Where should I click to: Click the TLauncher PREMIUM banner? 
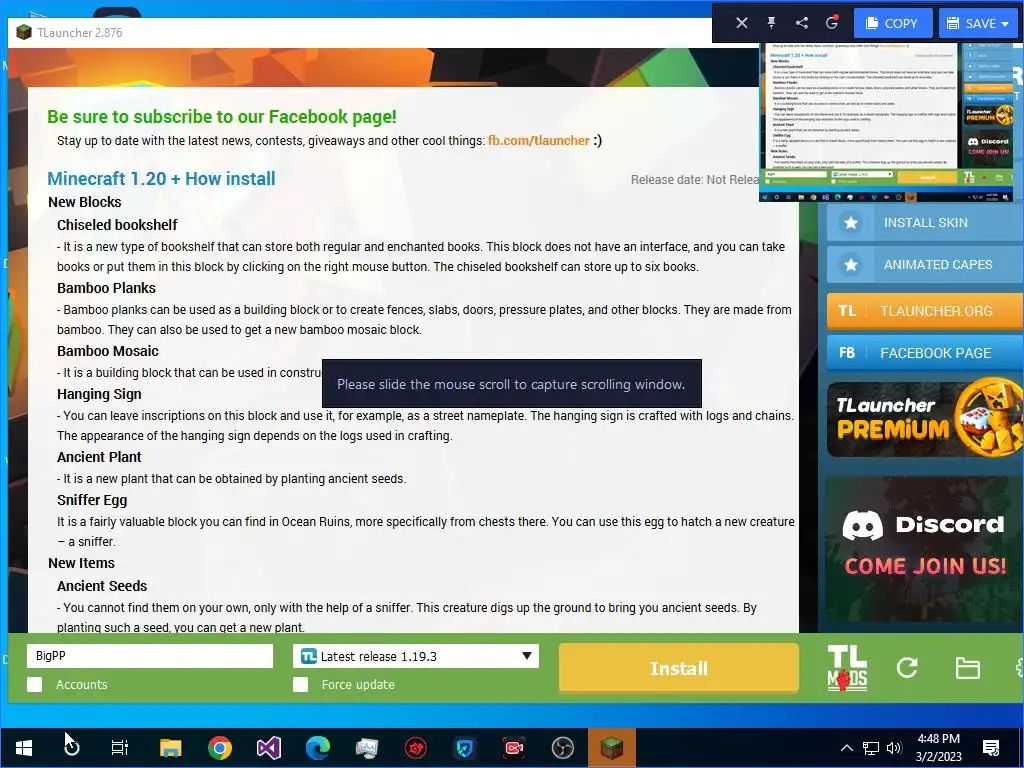click(x=925, y=419)
